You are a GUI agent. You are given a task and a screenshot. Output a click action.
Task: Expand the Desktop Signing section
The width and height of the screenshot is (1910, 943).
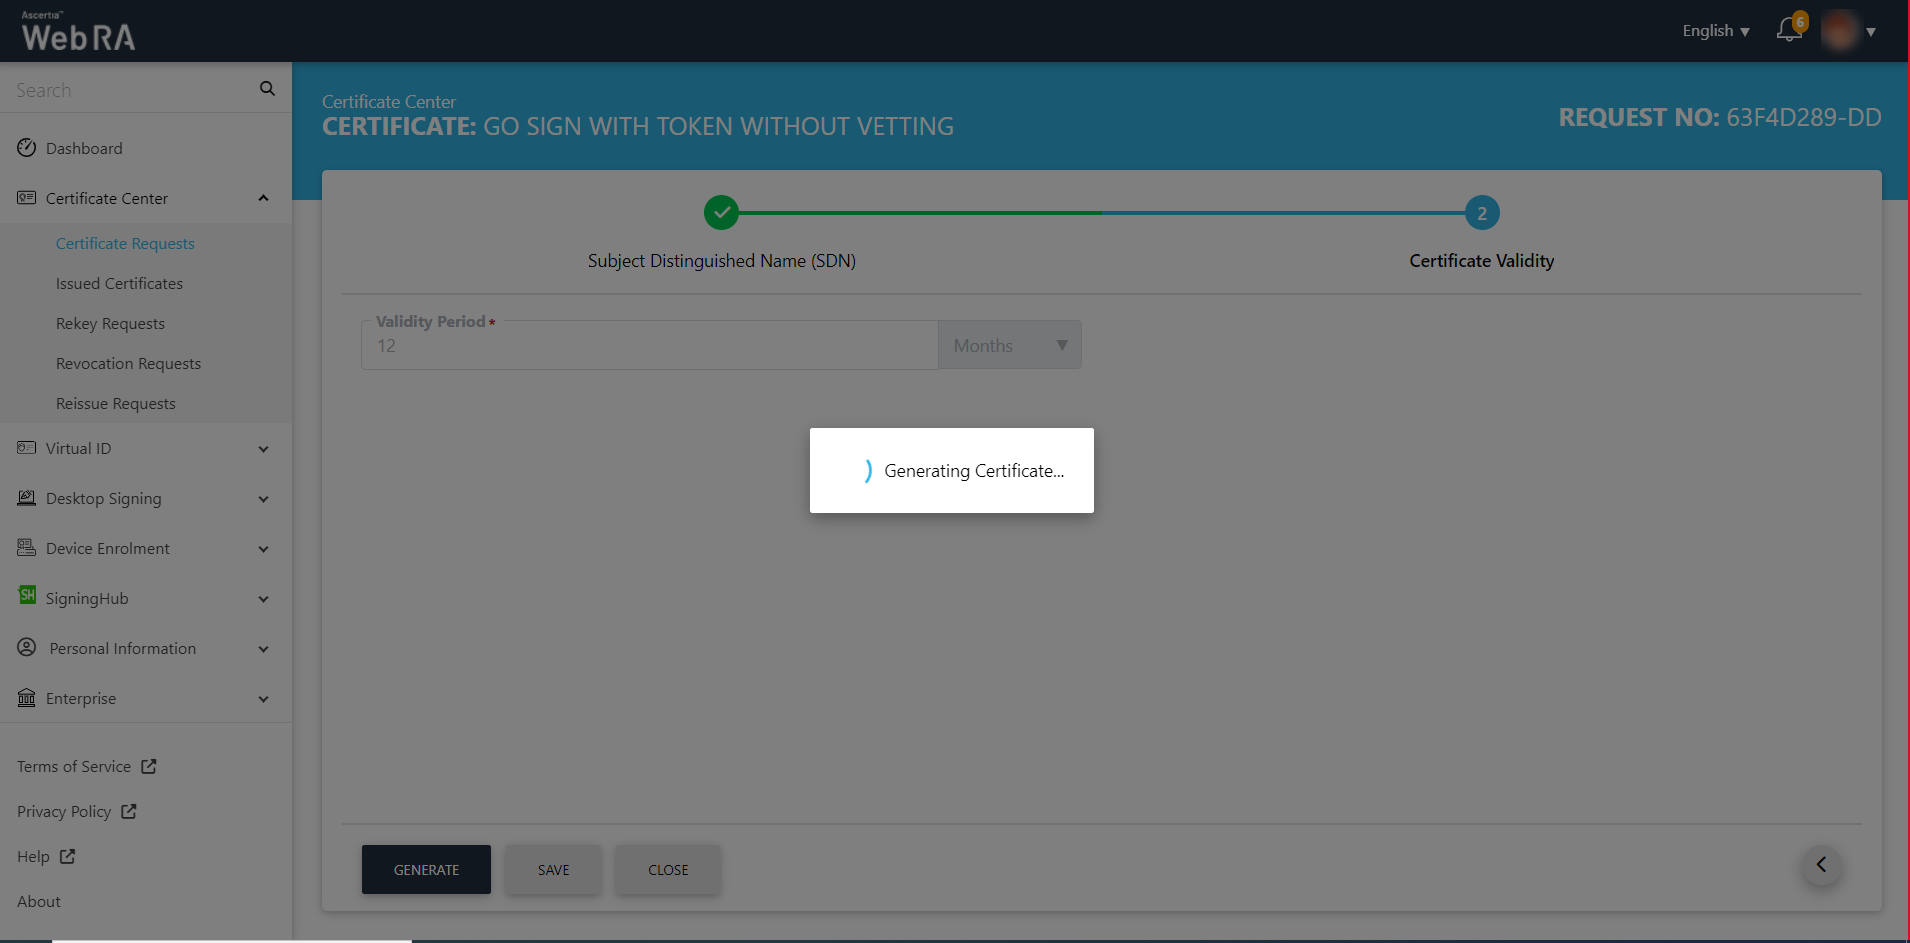pyautogui.click(x=263, y=499)
